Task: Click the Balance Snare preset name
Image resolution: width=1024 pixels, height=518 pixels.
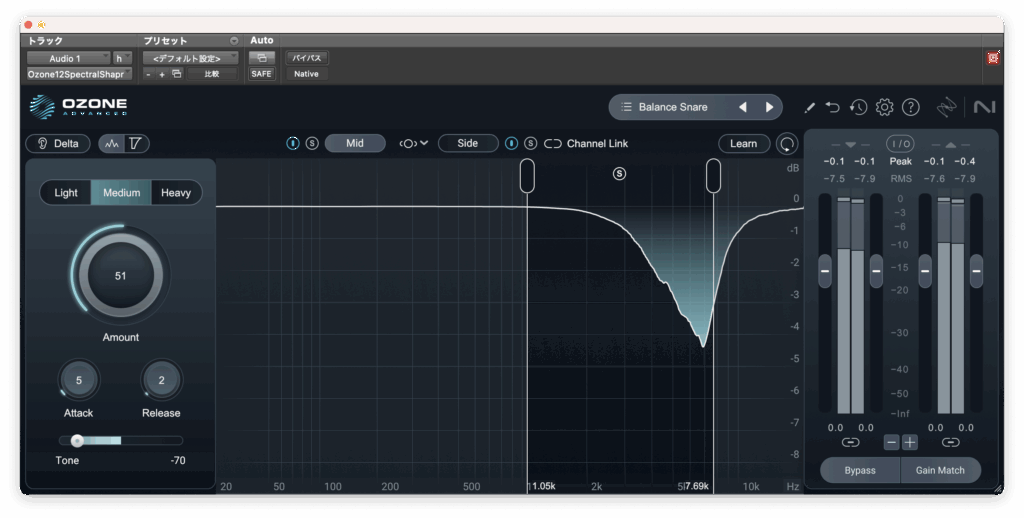Action: tap(672, 107)
